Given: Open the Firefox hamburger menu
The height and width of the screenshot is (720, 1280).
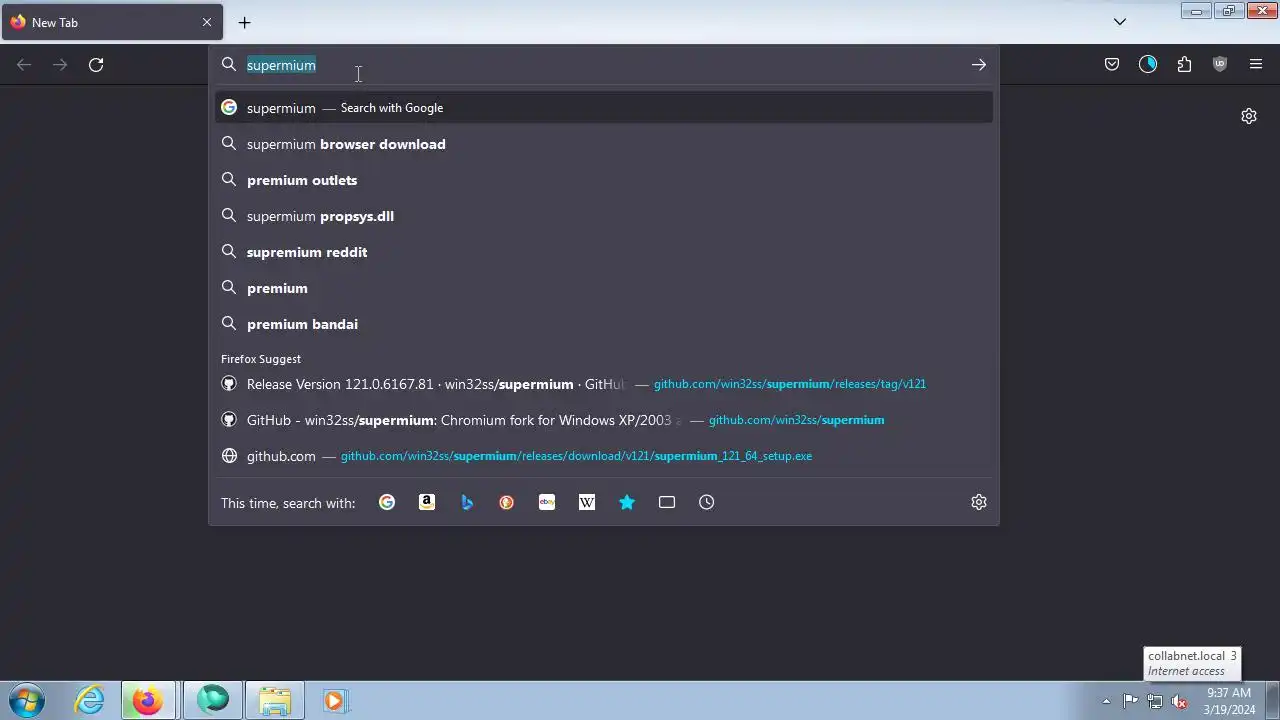Looking at the screenshot, I should (1256, 65).
